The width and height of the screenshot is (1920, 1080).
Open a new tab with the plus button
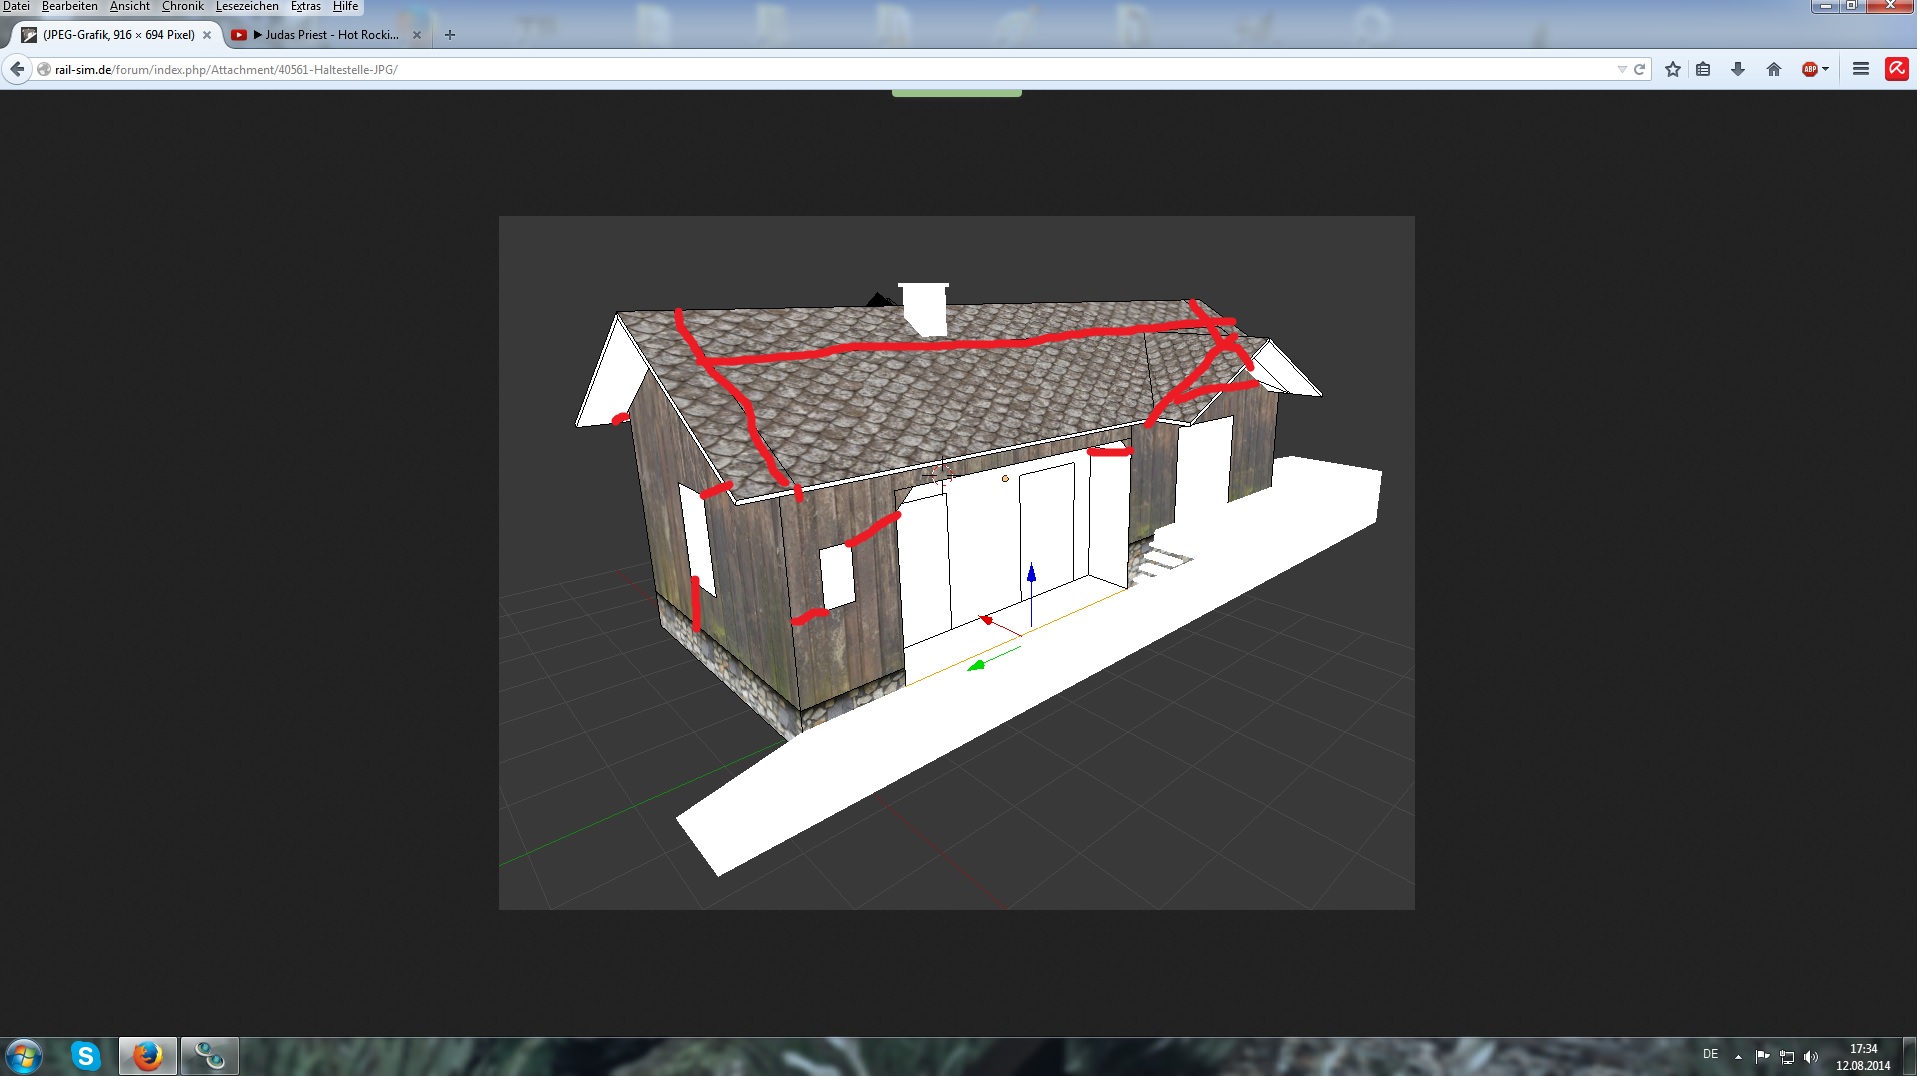tap(450, 35)
